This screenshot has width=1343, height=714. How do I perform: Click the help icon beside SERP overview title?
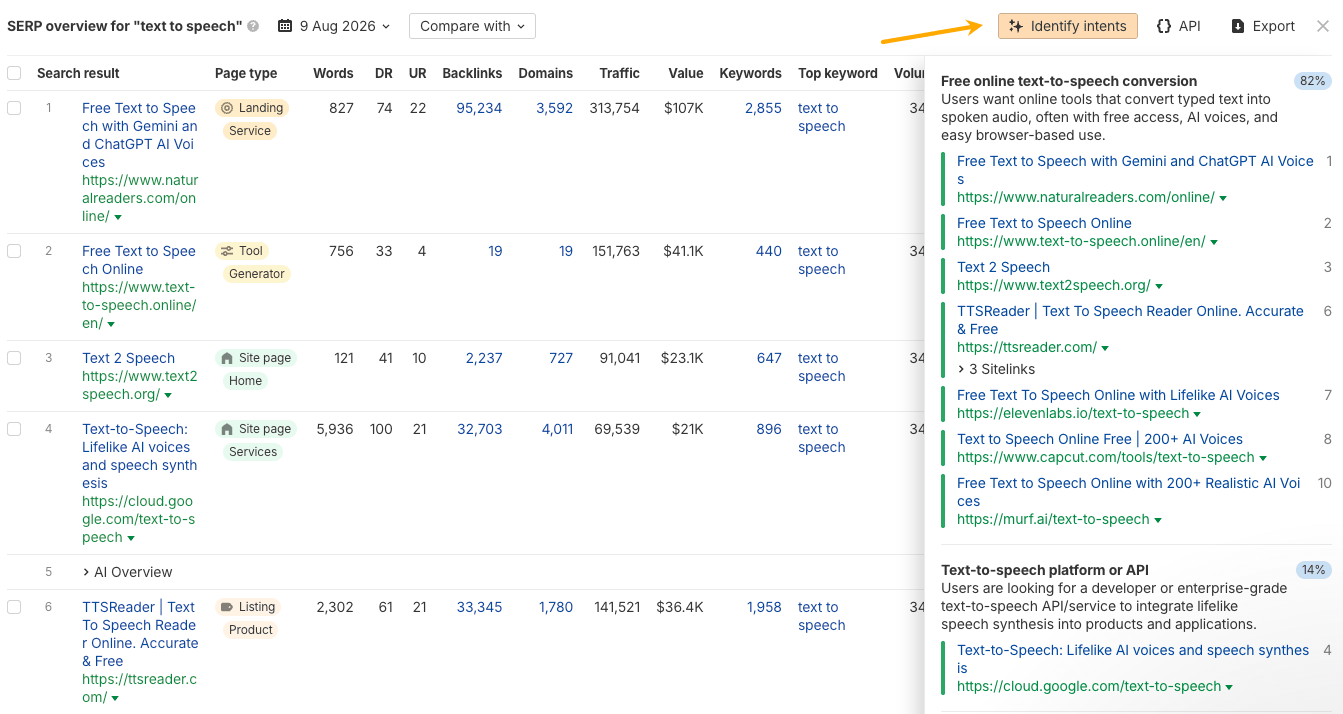(x=253, y=27)
